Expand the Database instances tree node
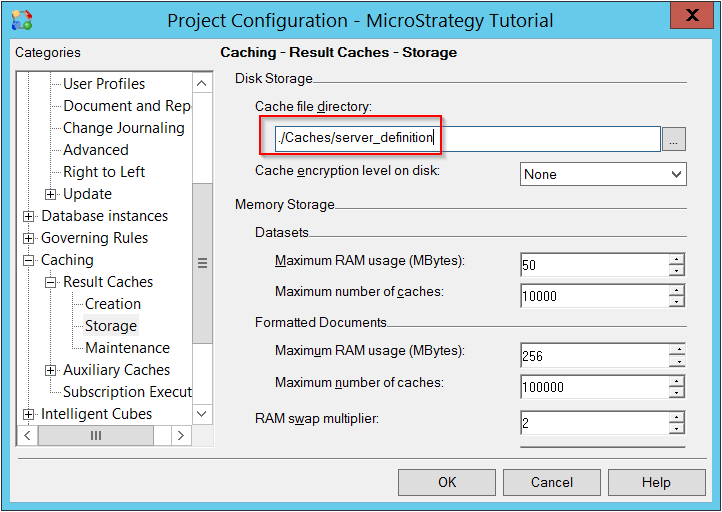 (x=29, y=216)
